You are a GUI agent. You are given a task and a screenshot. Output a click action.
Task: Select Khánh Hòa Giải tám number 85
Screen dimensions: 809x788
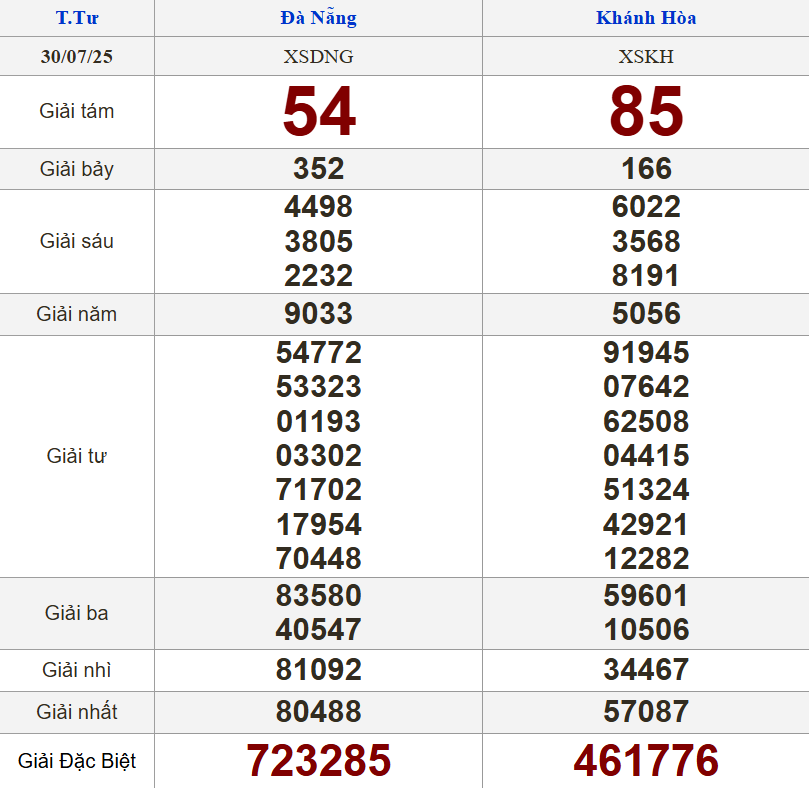(646, 111)
